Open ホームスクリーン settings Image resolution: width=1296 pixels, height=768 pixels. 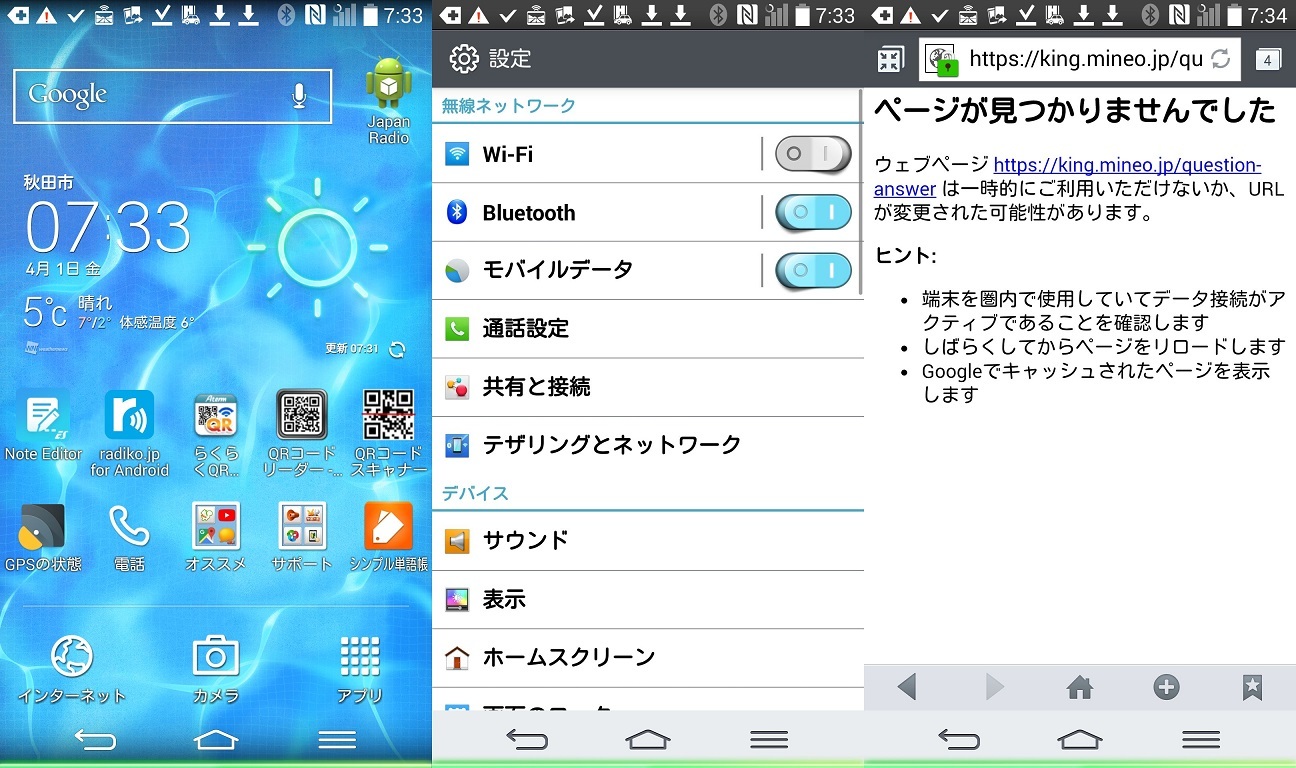coord(647,657)
